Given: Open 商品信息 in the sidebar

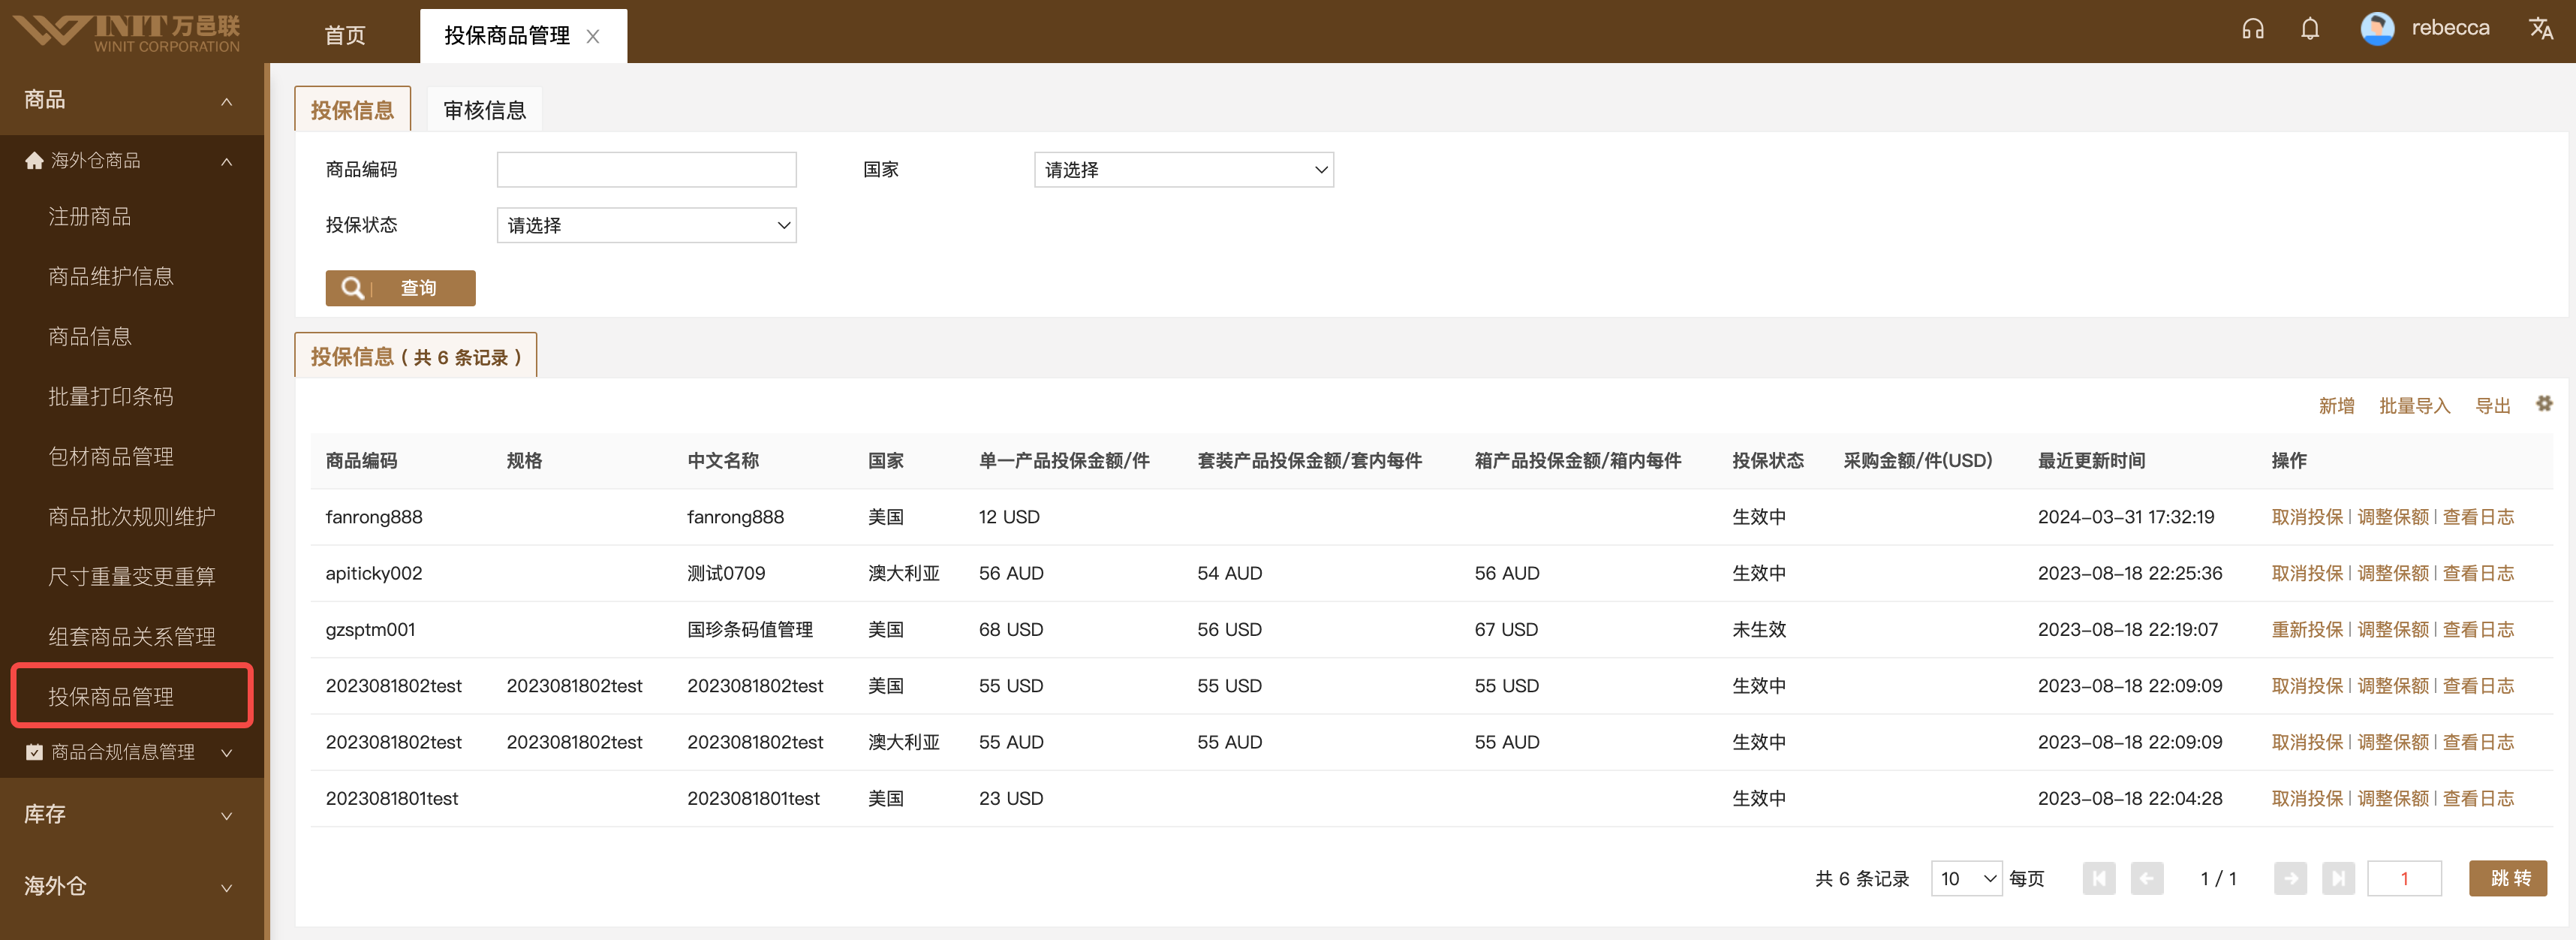Looking at the screenshot, I should 90,337.
